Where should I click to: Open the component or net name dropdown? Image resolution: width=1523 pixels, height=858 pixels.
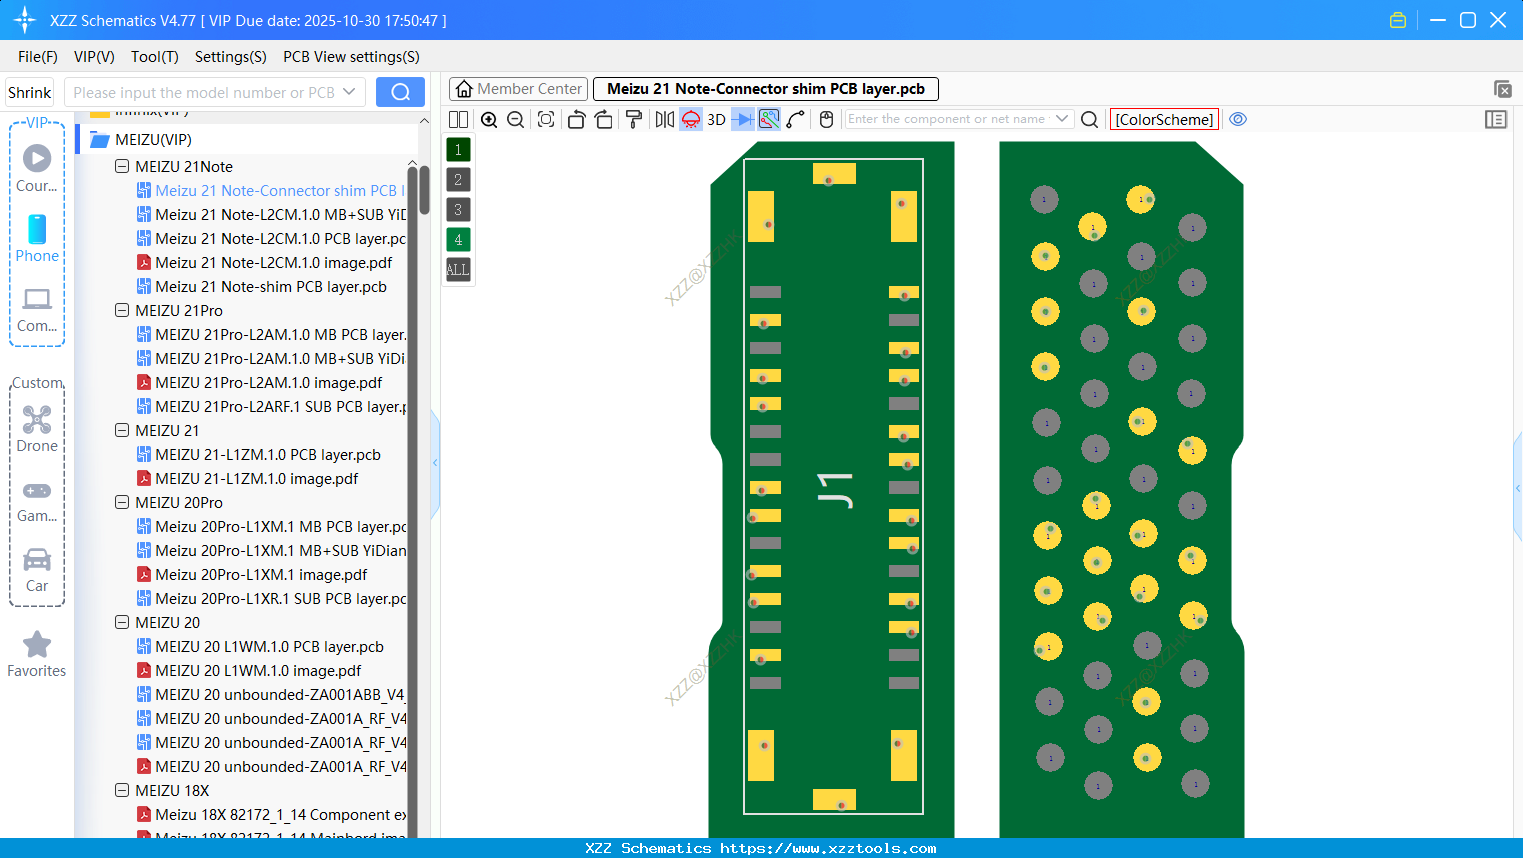point(1062,119)
